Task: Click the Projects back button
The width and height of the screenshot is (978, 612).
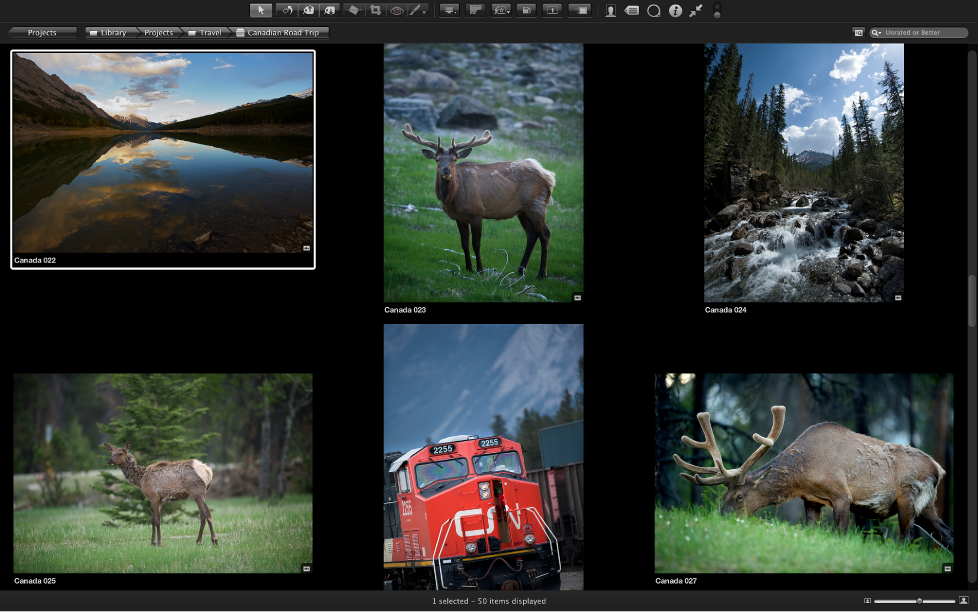Action: point(42,33)
